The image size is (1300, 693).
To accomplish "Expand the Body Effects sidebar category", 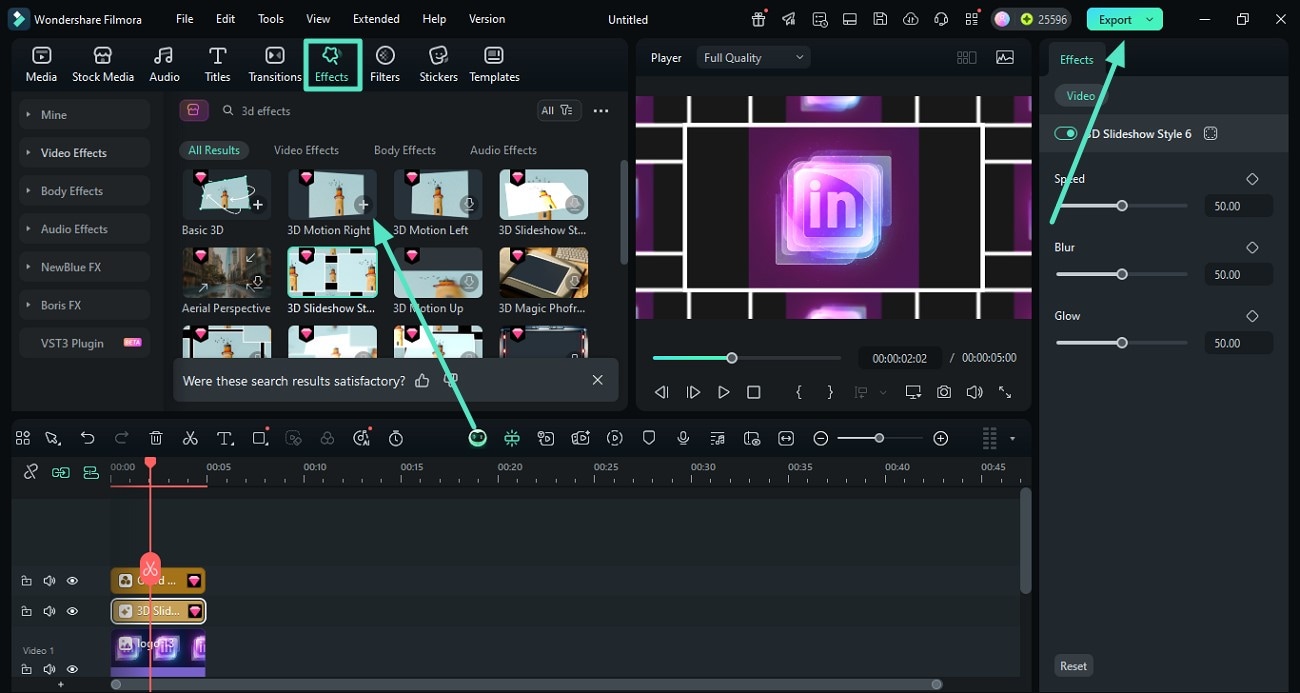I will click(x=84, y=191).
